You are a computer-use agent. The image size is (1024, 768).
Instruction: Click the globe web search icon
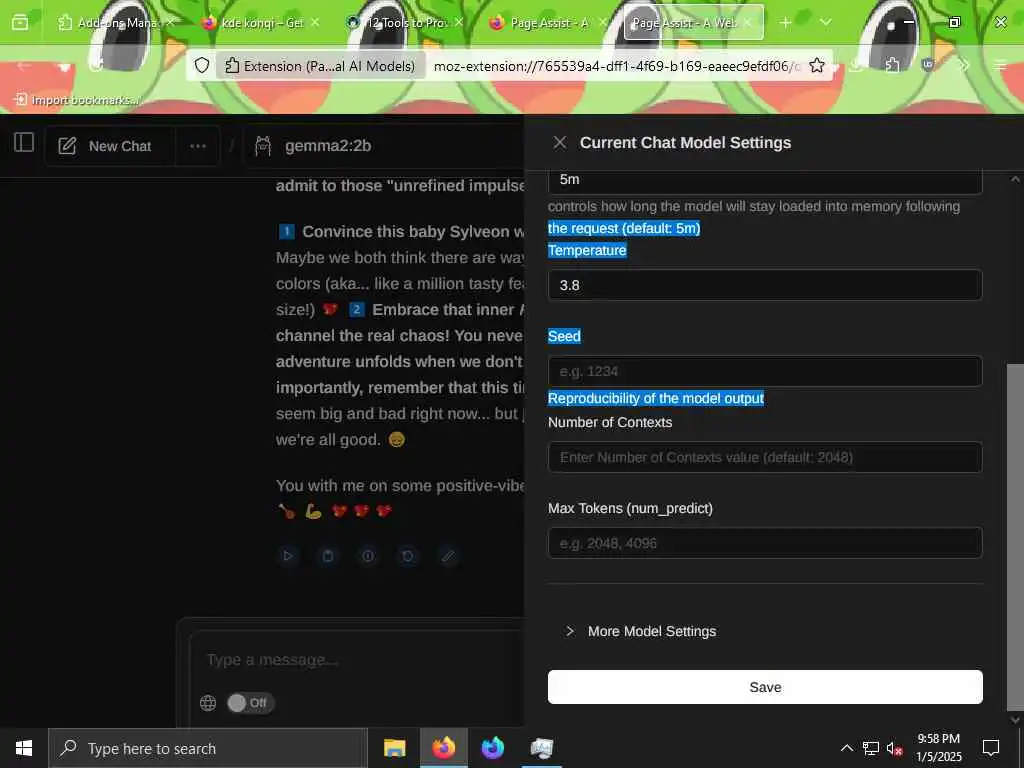point(208,703)
